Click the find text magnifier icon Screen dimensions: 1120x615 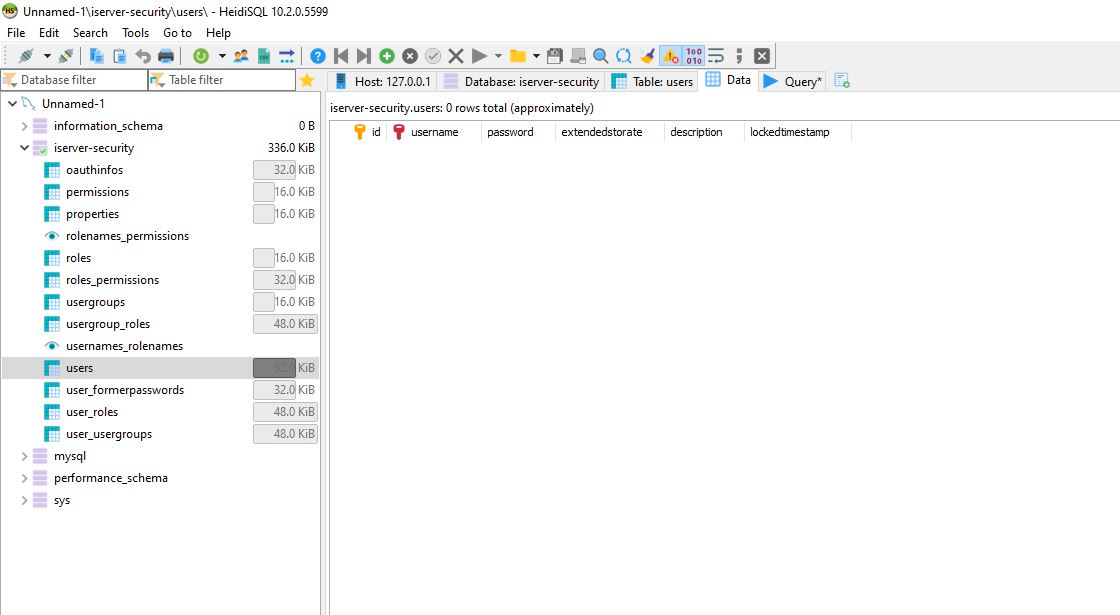601,56
